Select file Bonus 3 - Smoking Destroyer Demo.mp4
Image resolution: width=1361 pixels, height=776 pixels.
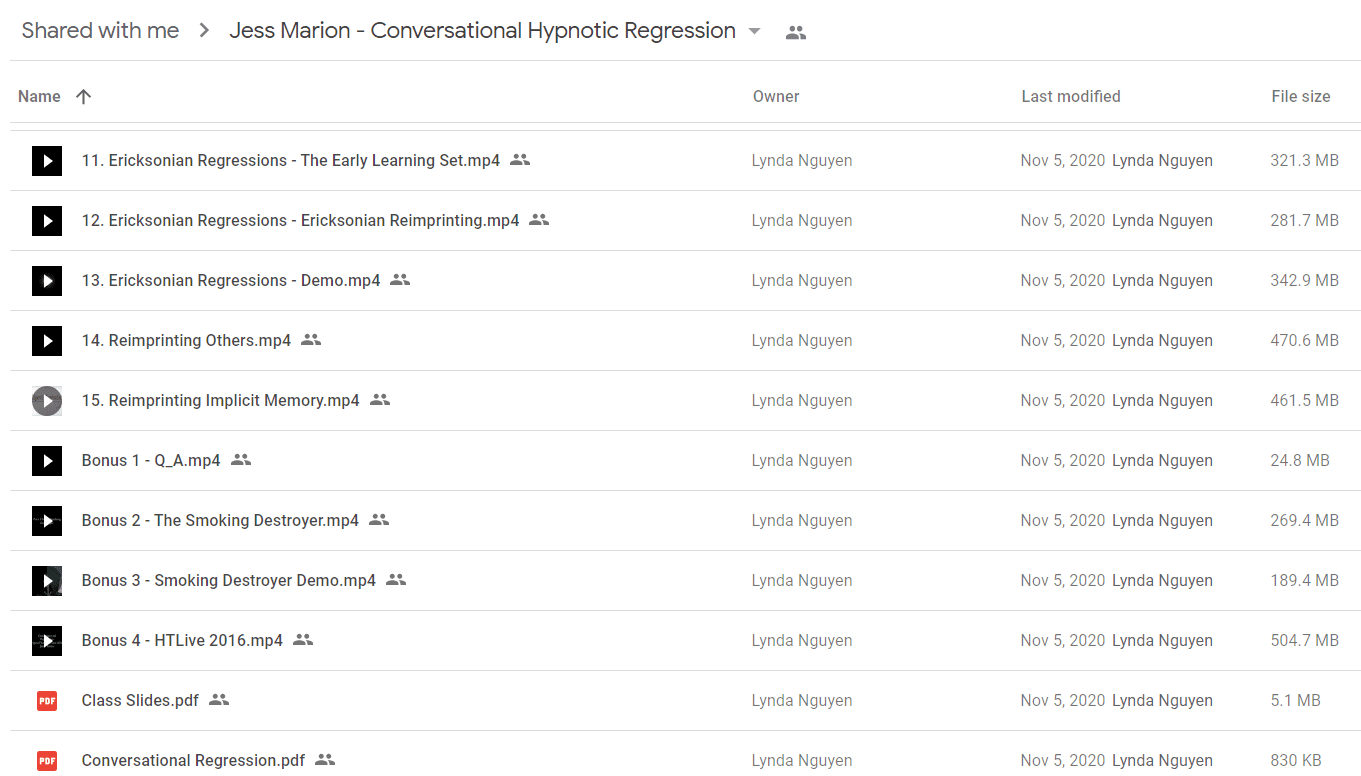(229, 580)
